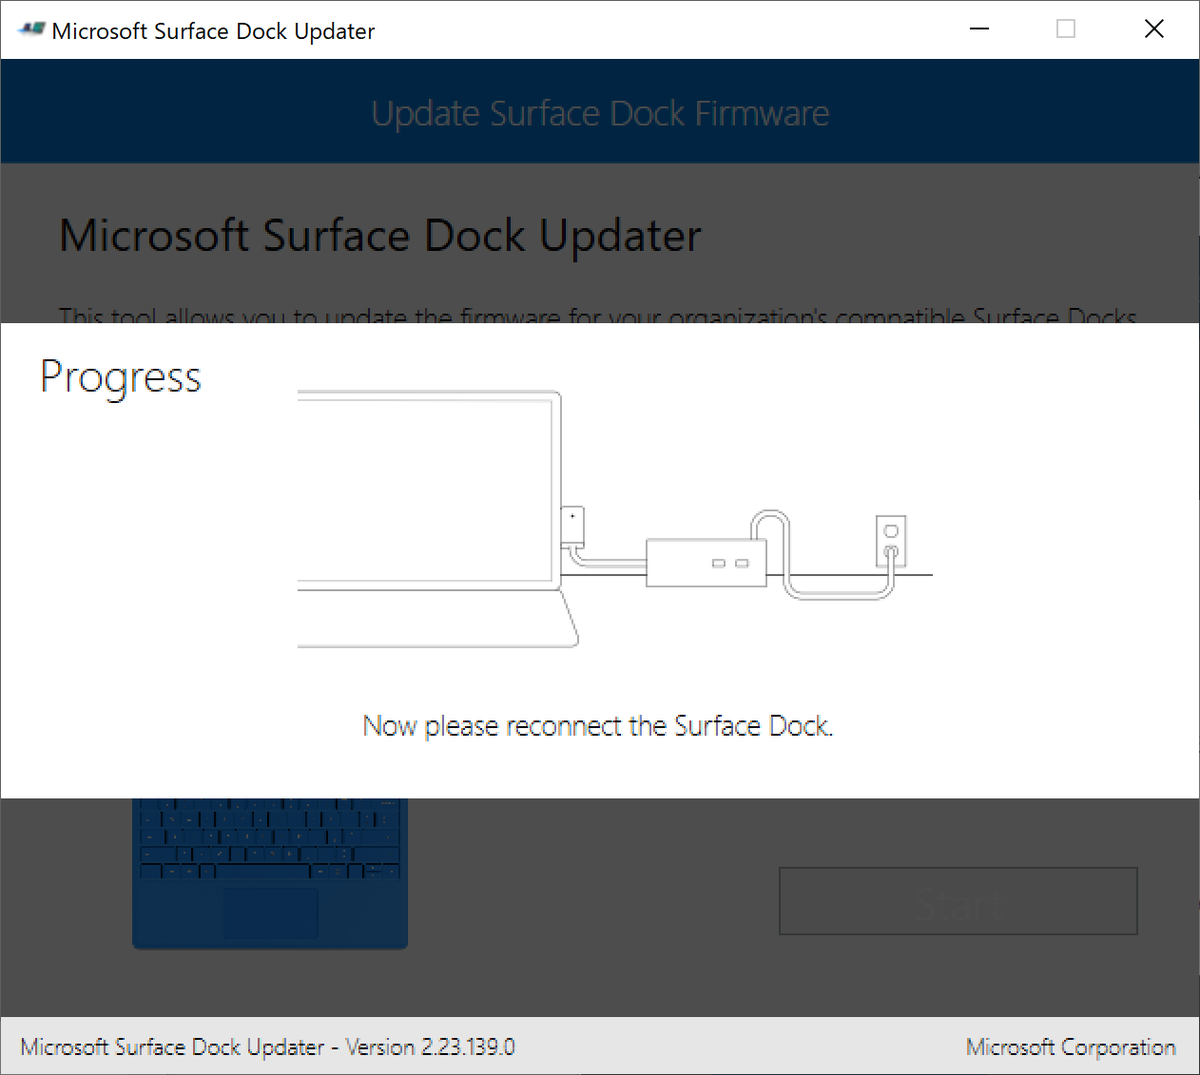Image resolution: width=1200 pixels, height=1075 pixels.
Task: Click the window title text in title bar
Action: pyautogui.click(x=213, y=31)
